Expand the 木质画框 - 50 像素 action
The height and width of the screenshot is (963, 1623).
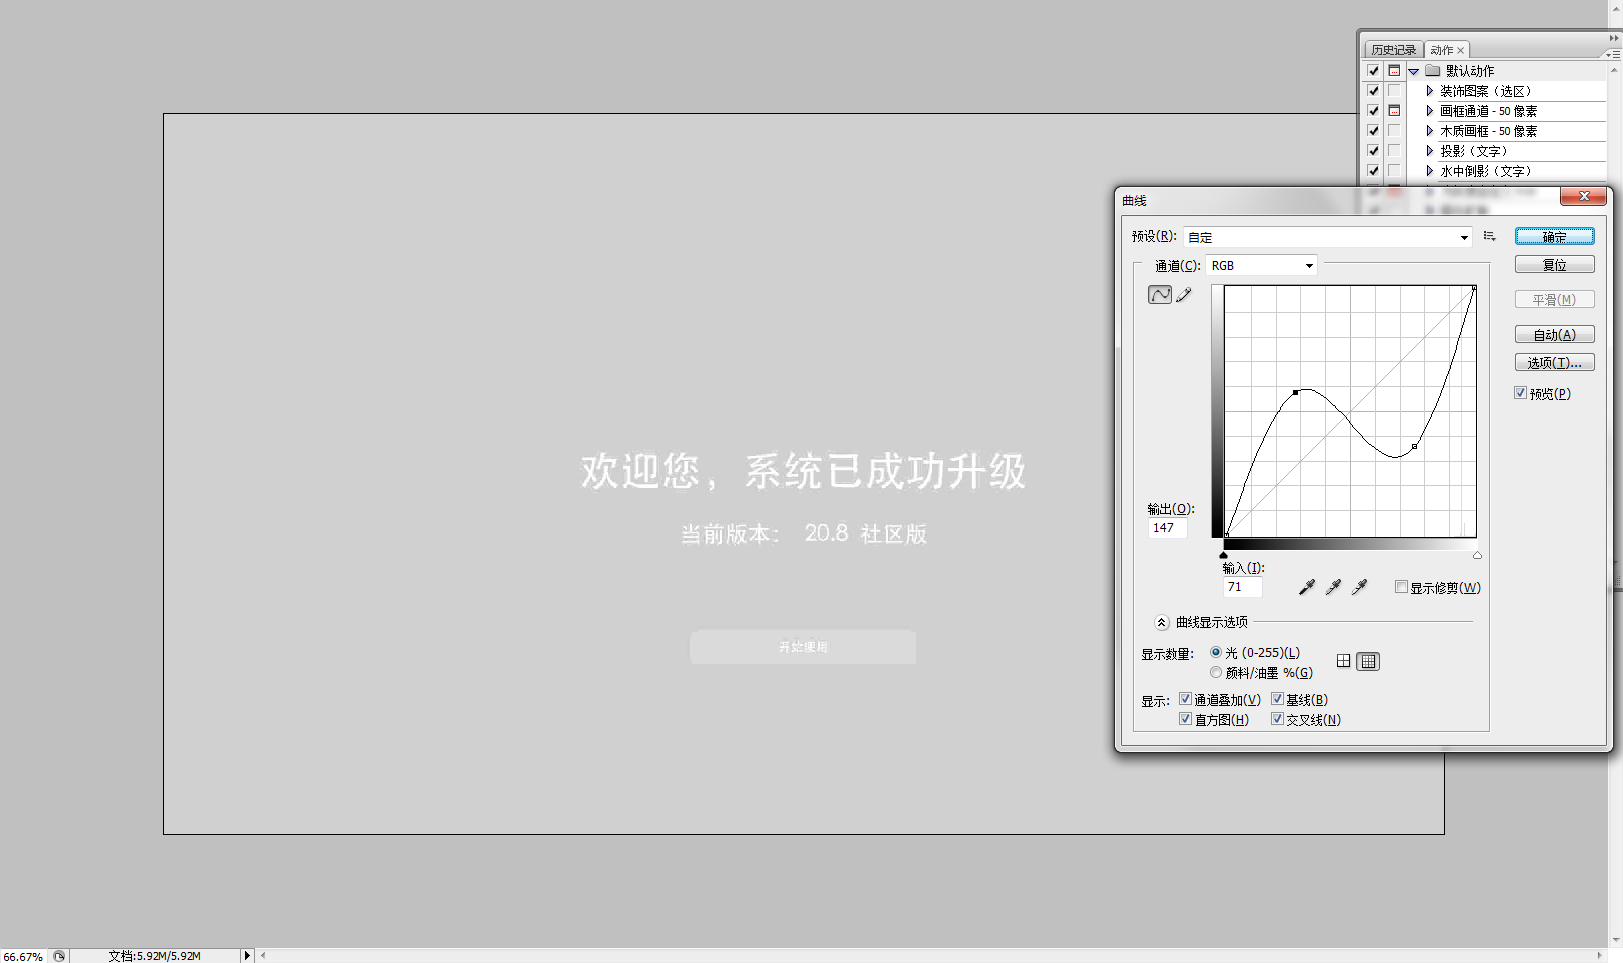[1430, 131]
